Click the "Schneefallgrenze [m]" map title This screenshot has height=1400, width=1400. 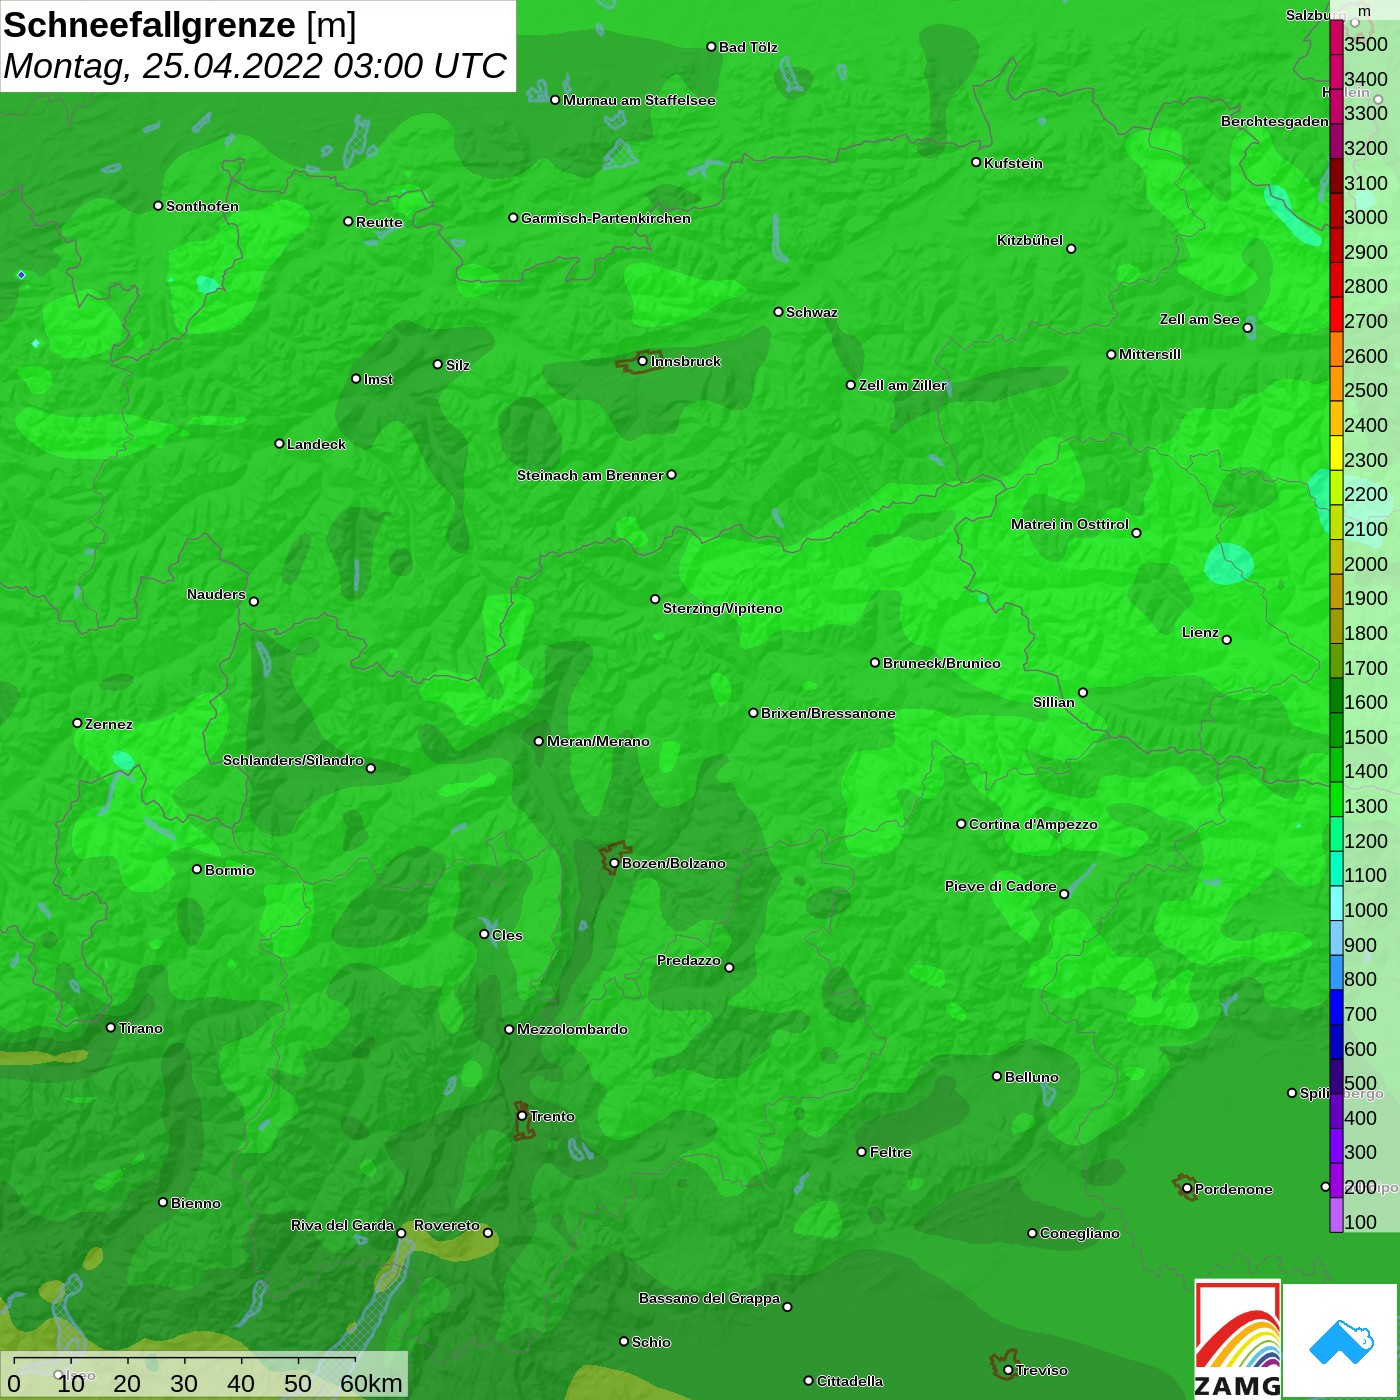click(180, 25)
